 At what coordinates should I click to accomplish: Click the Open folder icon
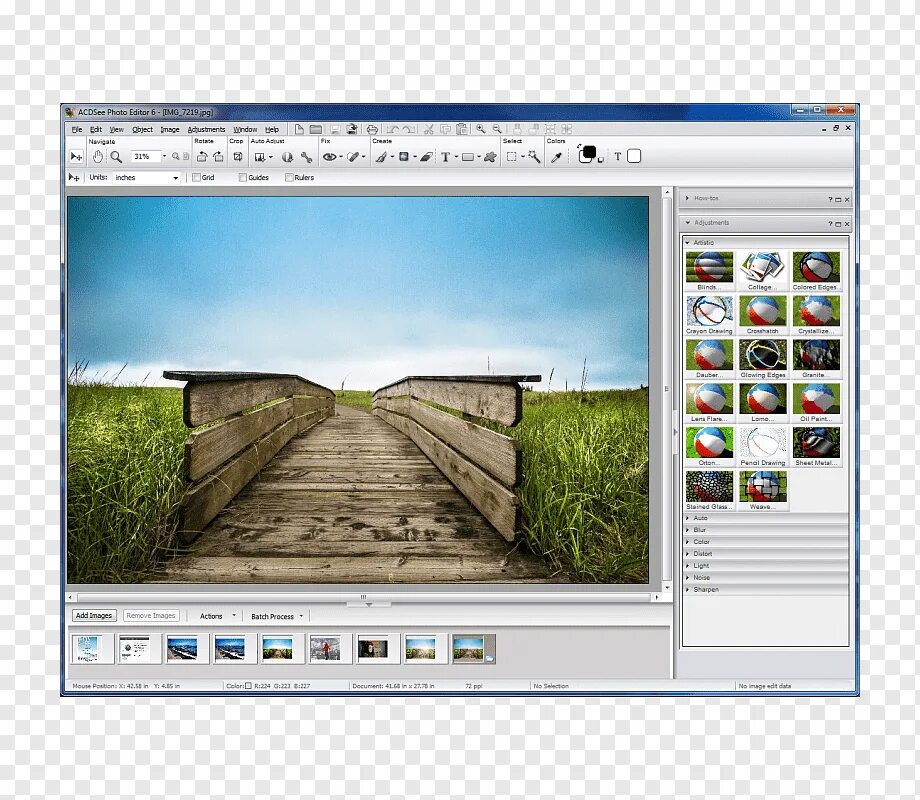coord(316,129)
